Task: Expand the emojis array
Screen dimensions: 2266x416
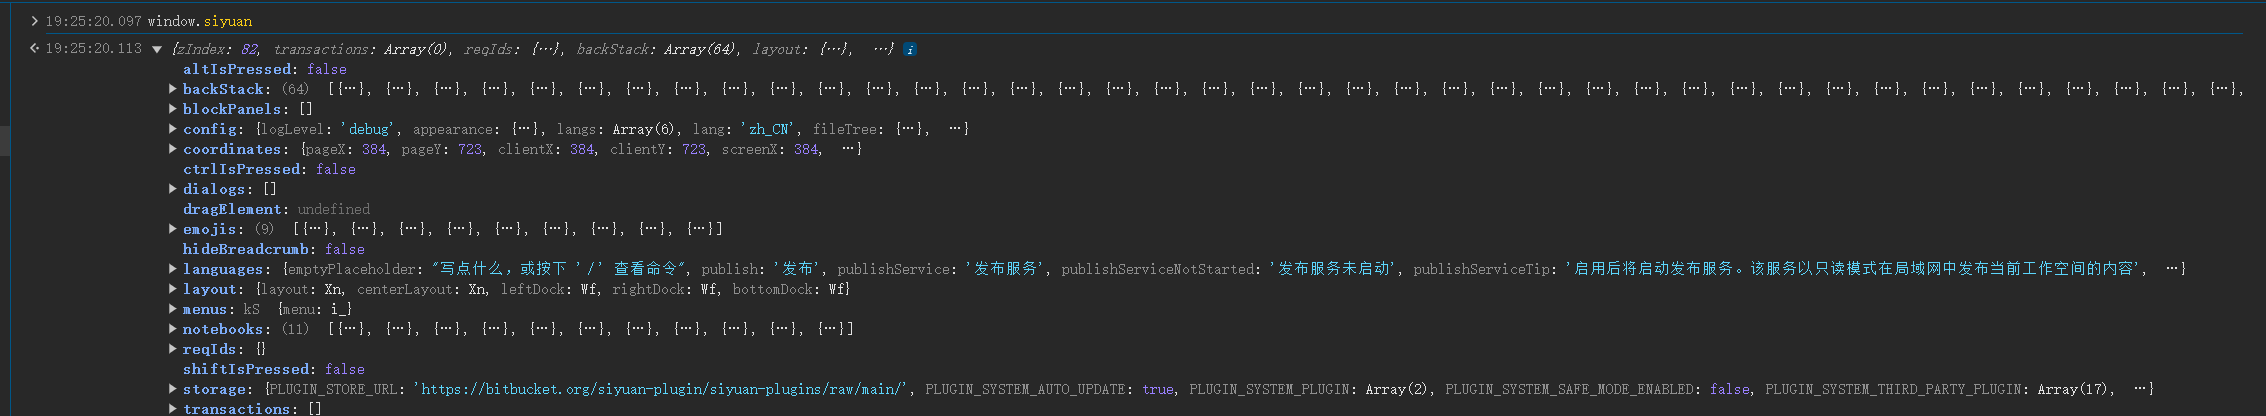Action: click(x=173, y=229)
